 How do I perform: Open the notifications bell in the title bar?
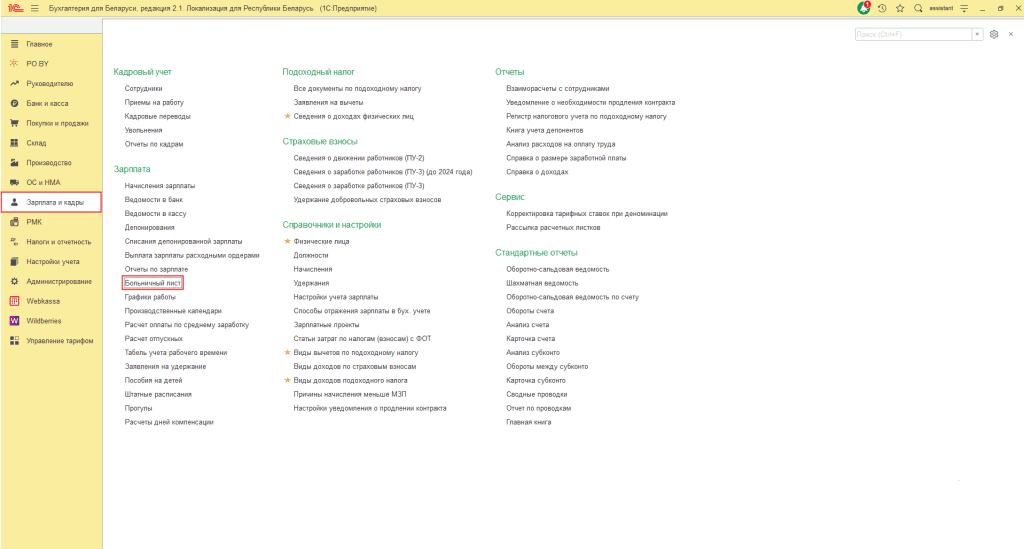(864, 8)
